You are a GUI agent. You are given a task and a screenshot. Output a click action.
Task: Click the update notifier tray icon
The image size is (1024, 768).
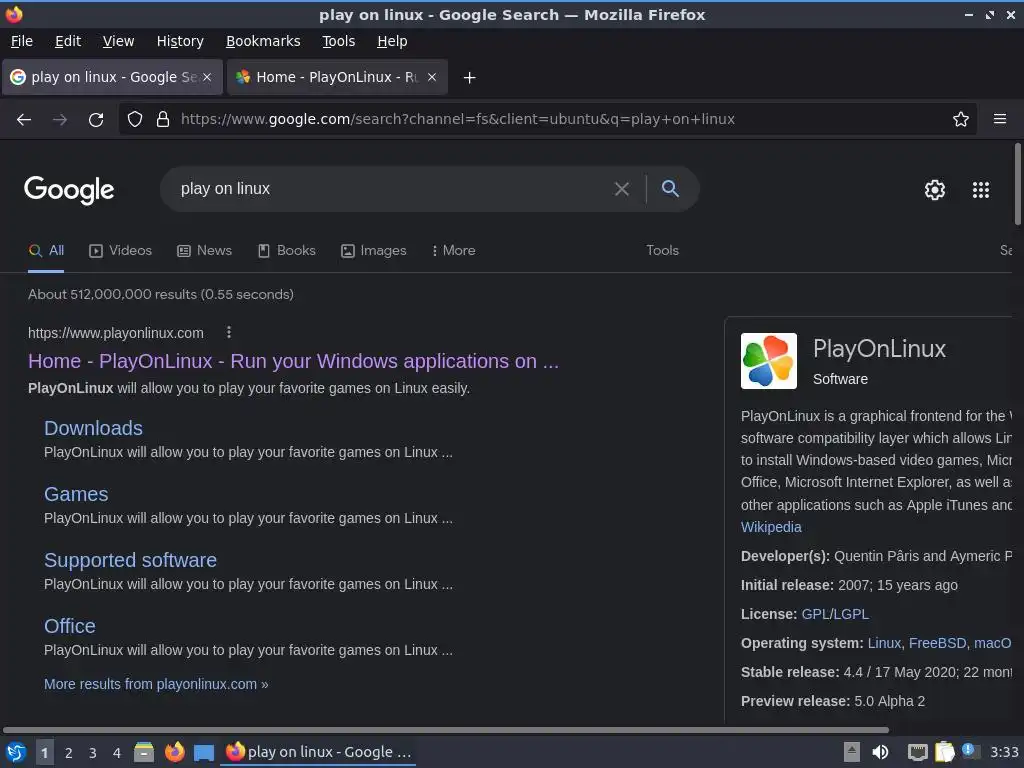coord(971,752)
